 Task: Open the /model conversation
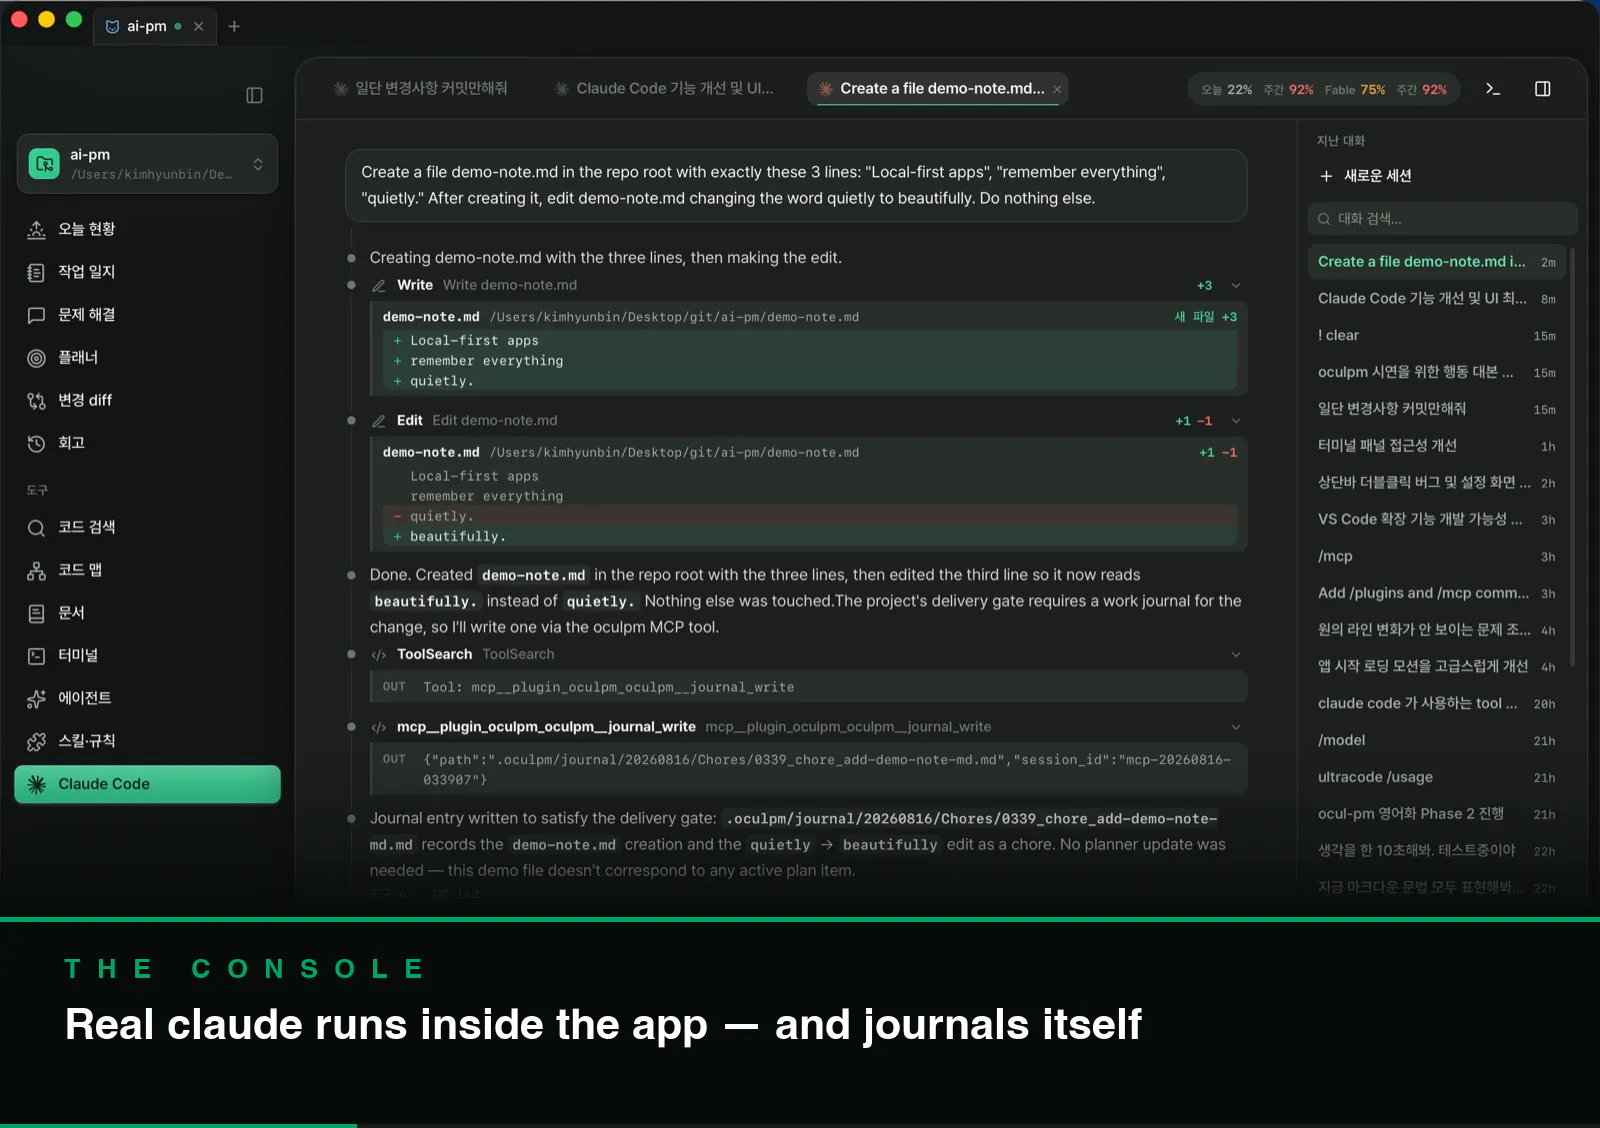[x=1437, y=740]
